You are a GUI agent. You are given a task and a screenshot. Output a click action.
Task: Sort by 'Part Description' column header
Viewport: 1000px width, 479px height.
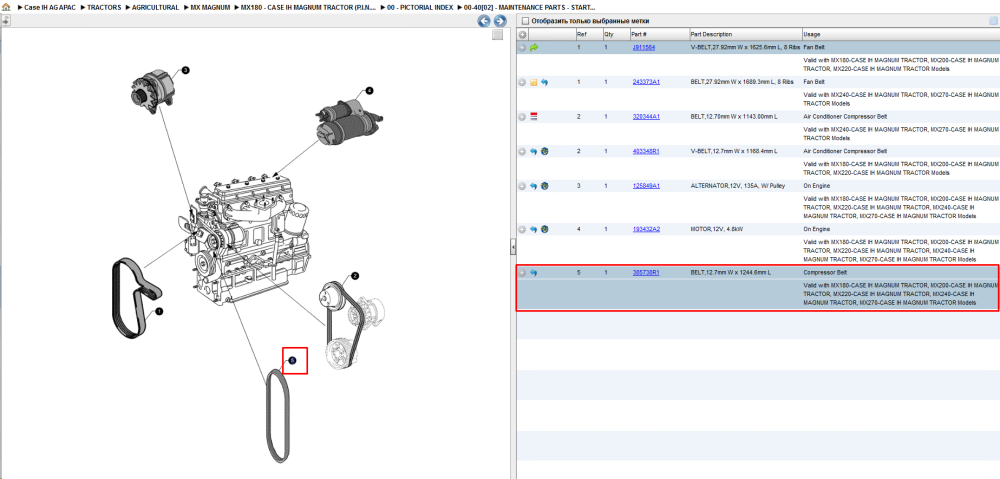coord(746,34)
